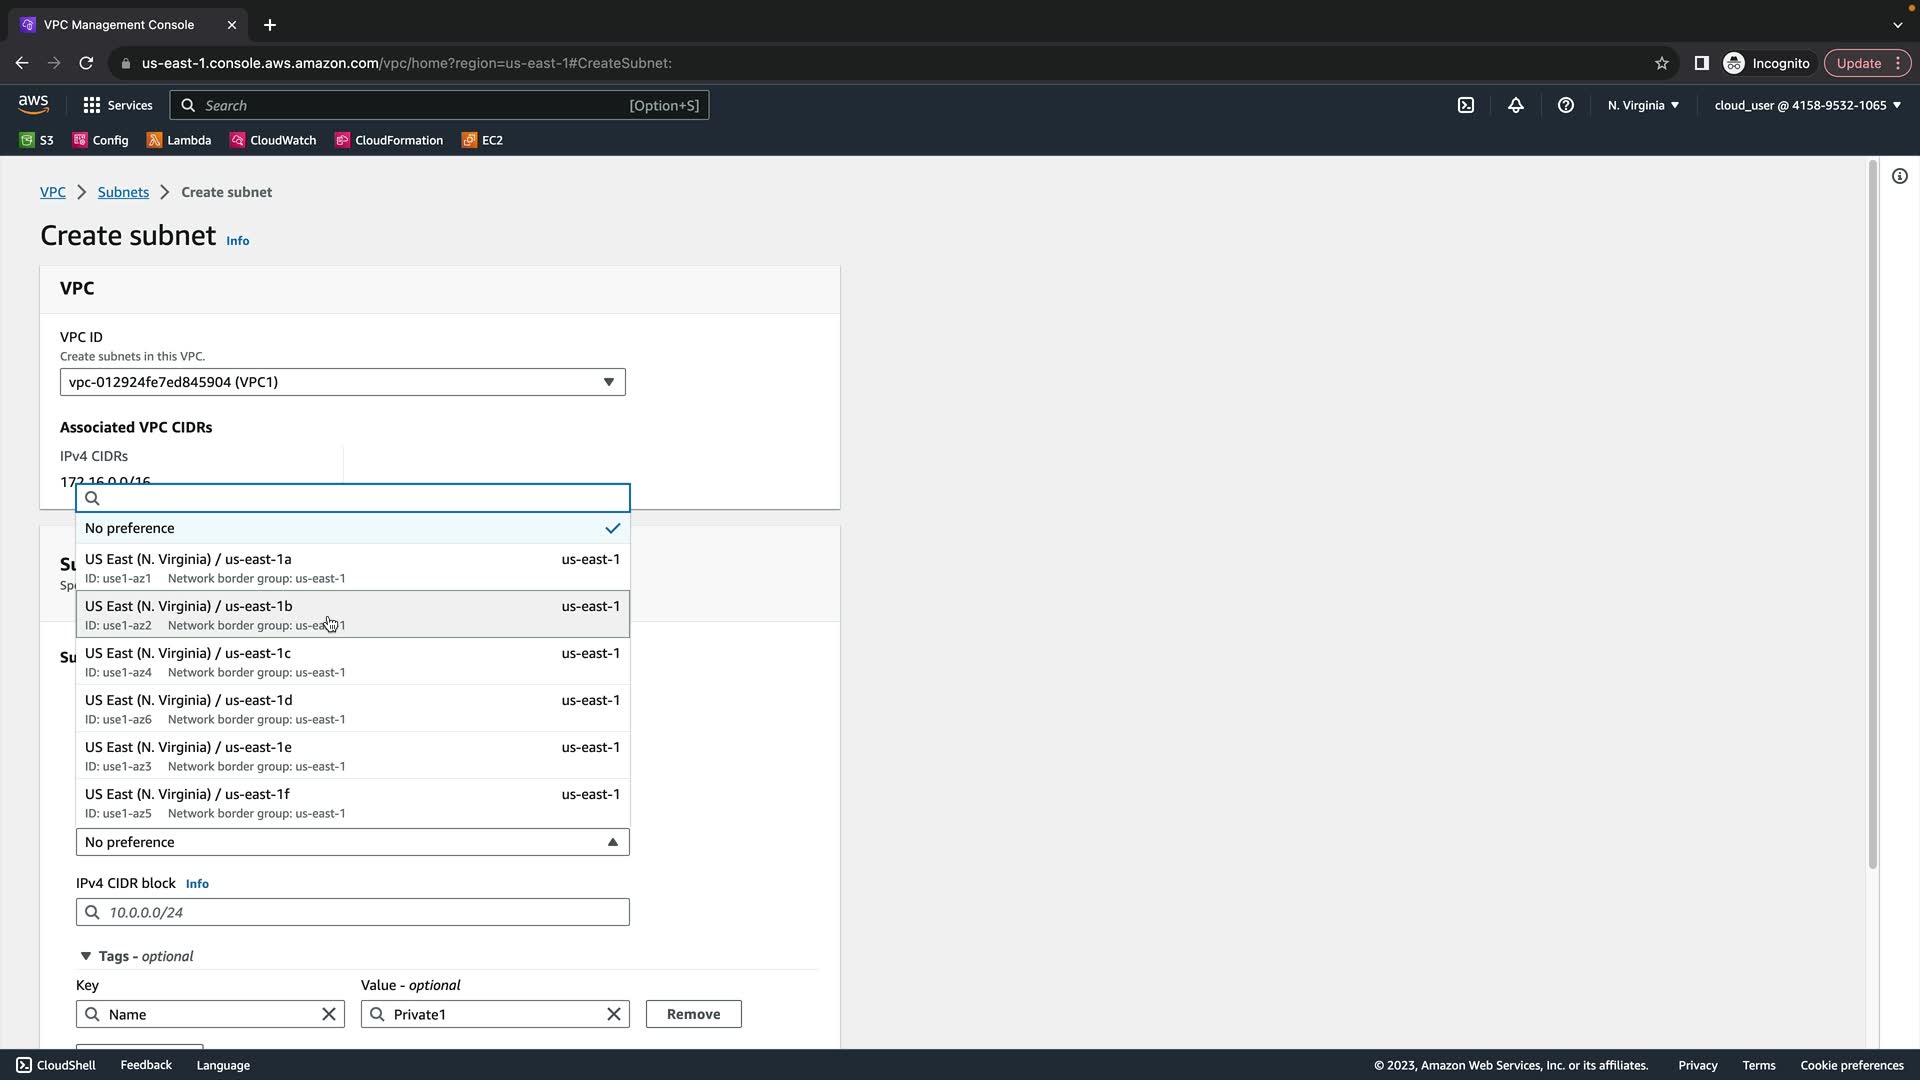Collapse the Availability Zone dropdown arrow

(x=612, y=842)
